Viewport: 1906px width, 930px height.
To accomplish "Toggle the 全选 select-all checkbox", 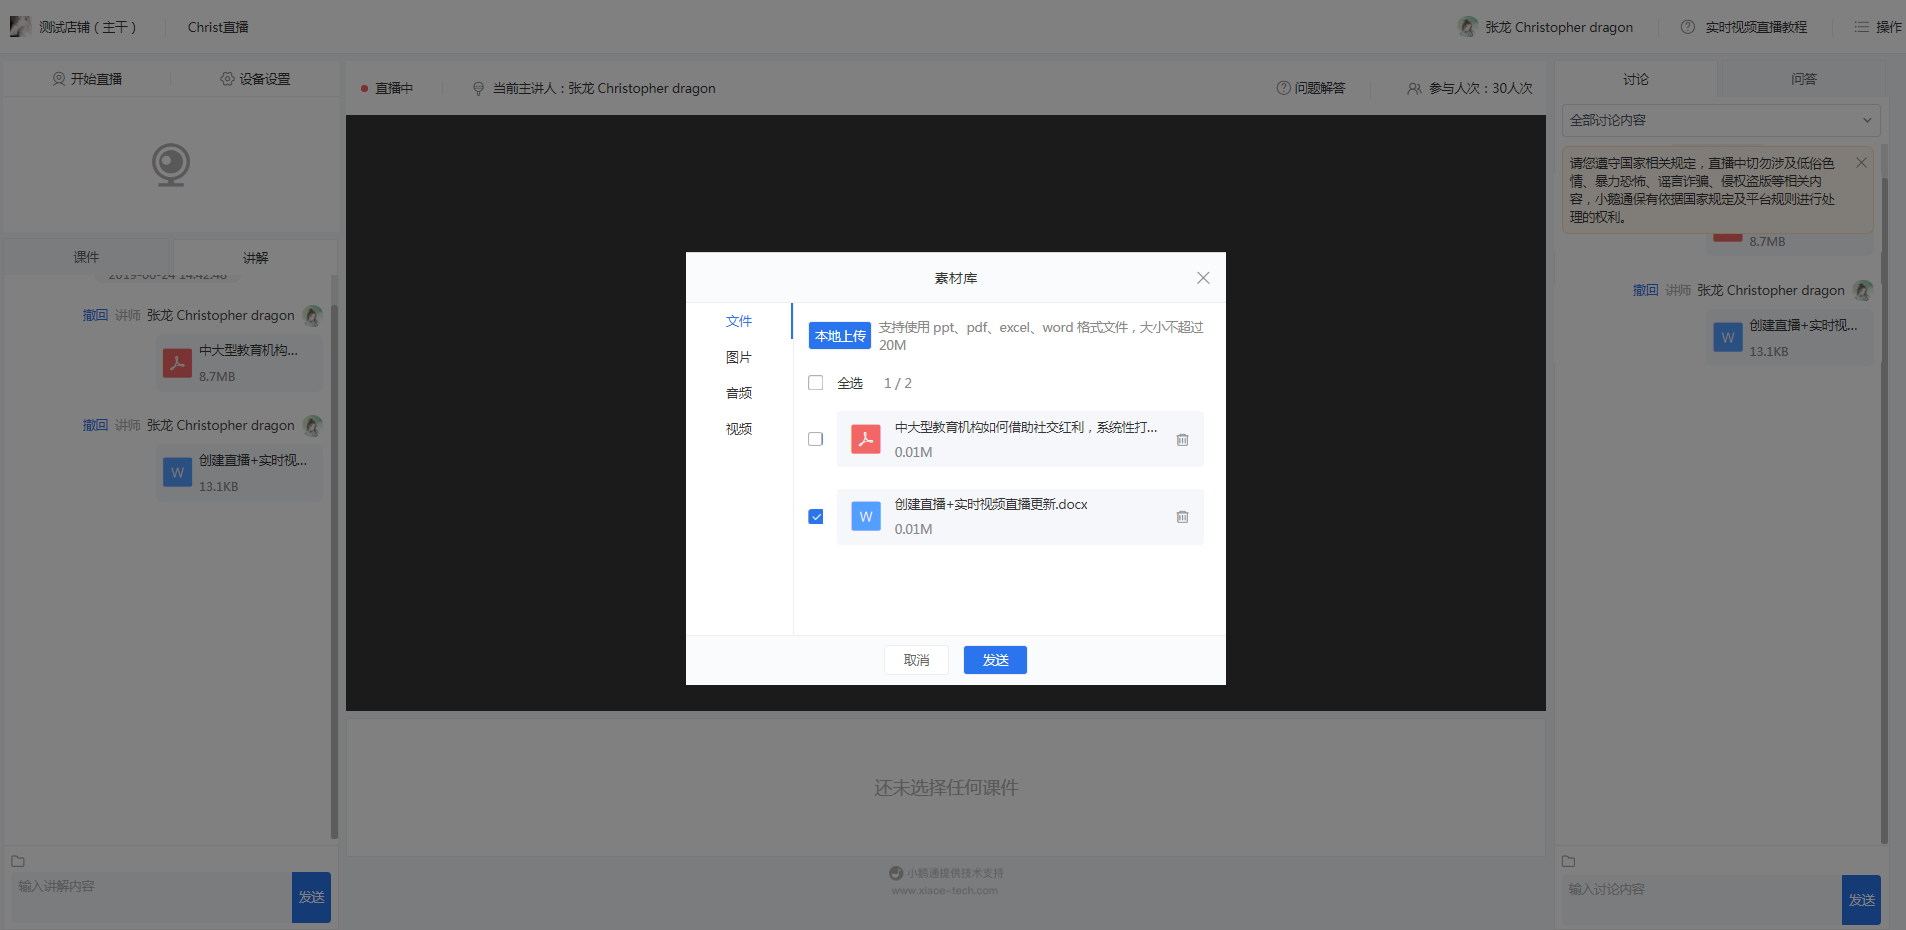I will [x=816, y=383].
